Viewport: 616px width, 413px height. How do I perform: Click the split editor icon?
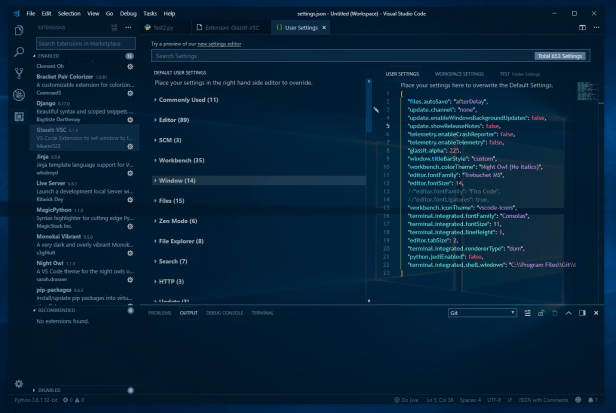coord(582,28)
